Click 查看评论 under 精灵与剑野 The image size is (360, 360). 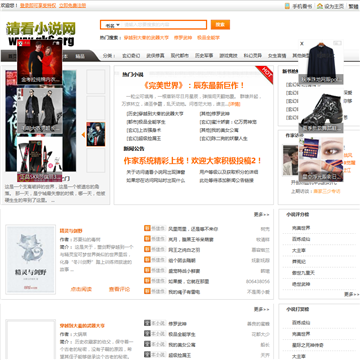119,289
